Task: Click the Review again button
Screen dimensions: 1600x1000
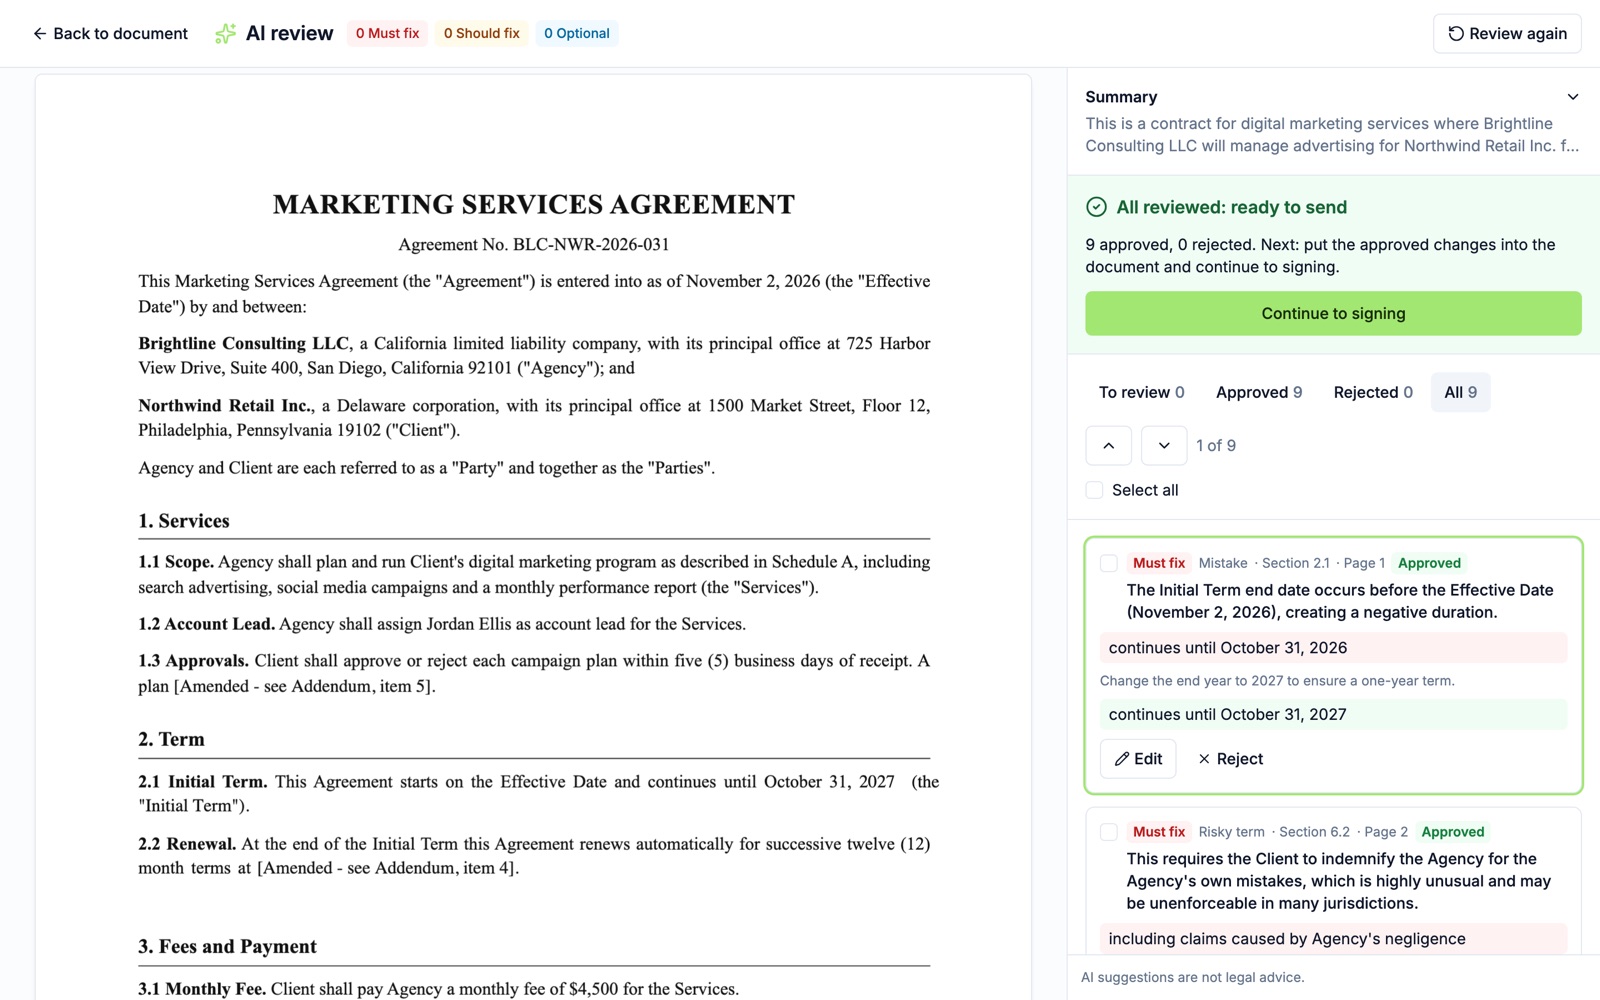Action: point(1507,34)
